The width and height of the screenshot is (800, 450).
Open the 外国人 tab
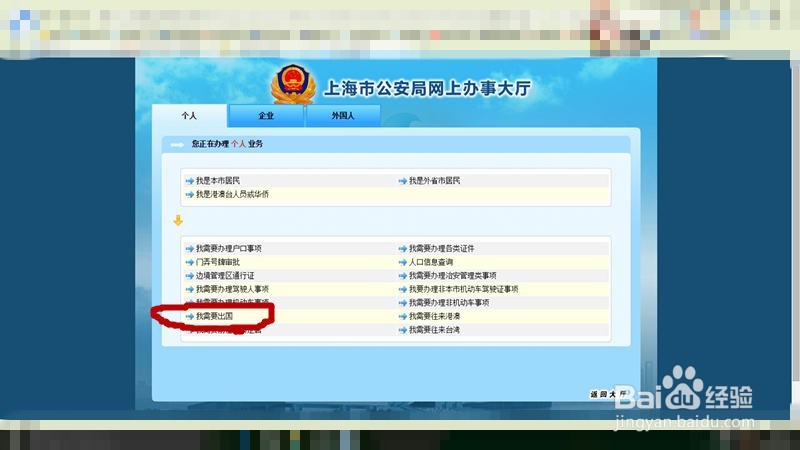[343, 116]
